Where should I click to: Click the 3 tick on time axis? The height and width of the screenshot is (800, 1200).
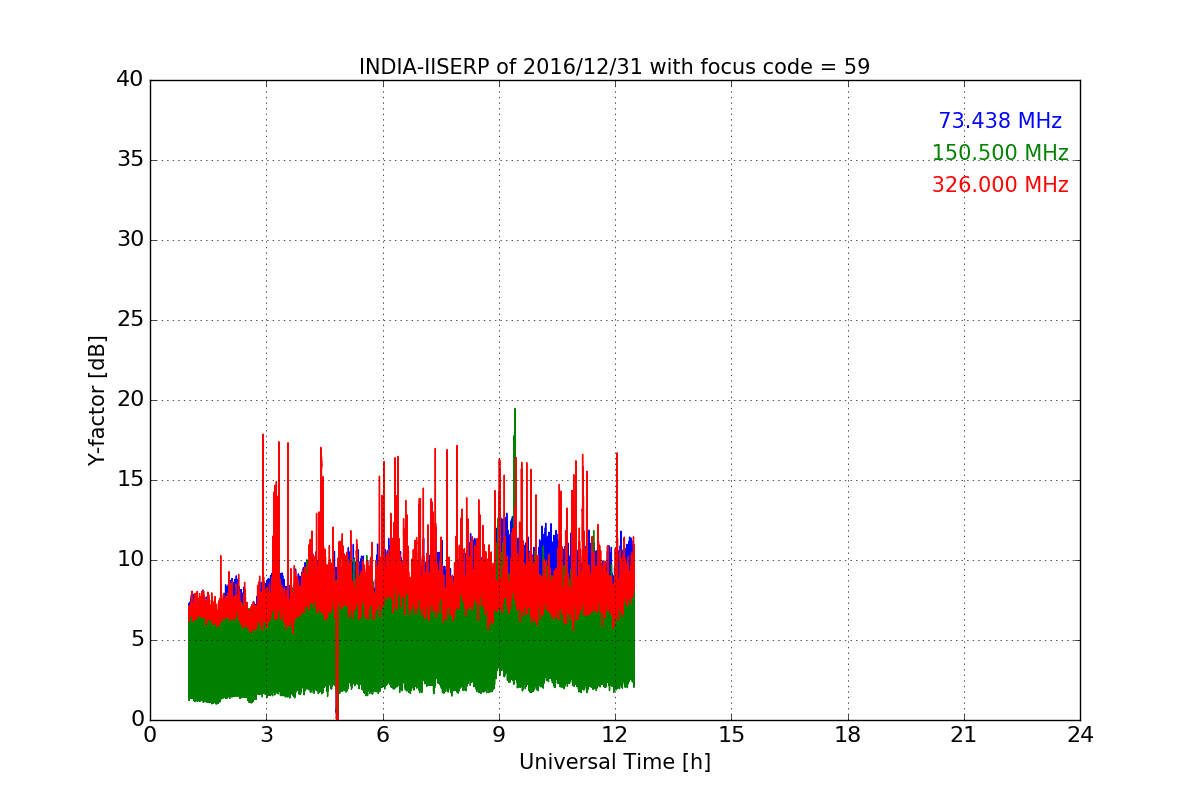pyautogui.click(x=266, y=735)
